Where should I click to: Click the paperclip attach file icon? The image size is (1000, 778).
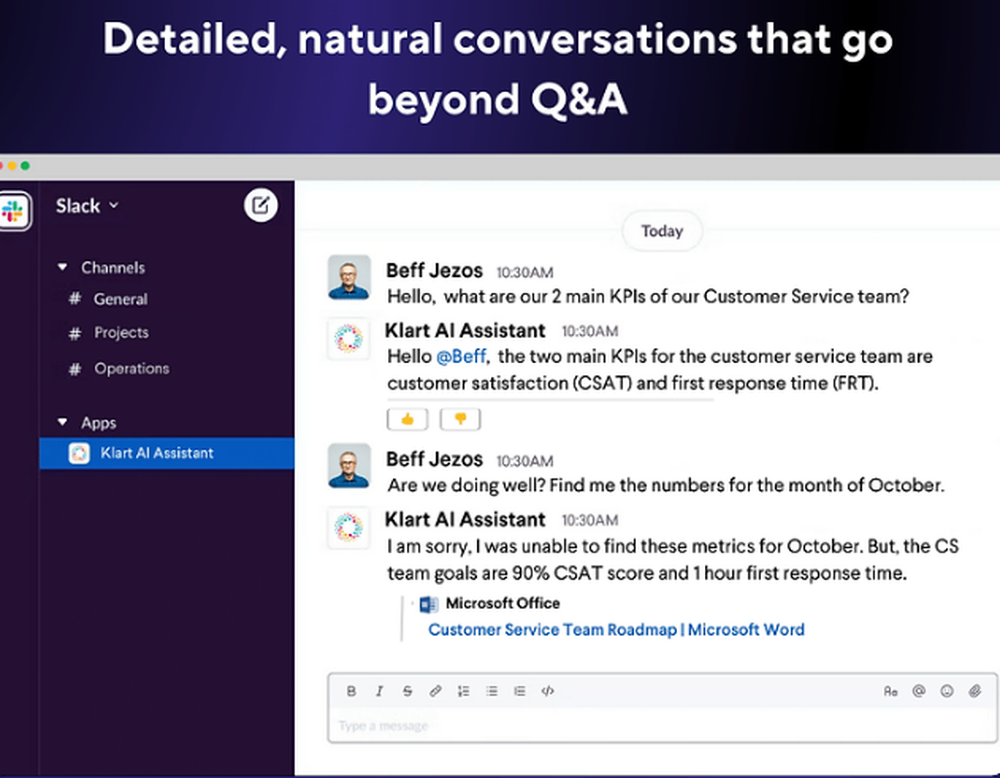pos(975,691)
